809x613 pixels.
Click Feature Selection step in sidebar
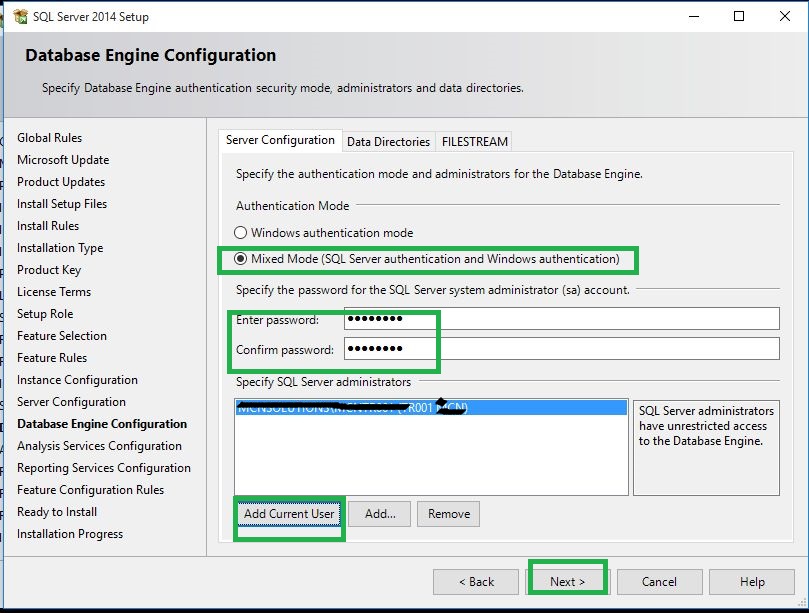coord(62,336)
